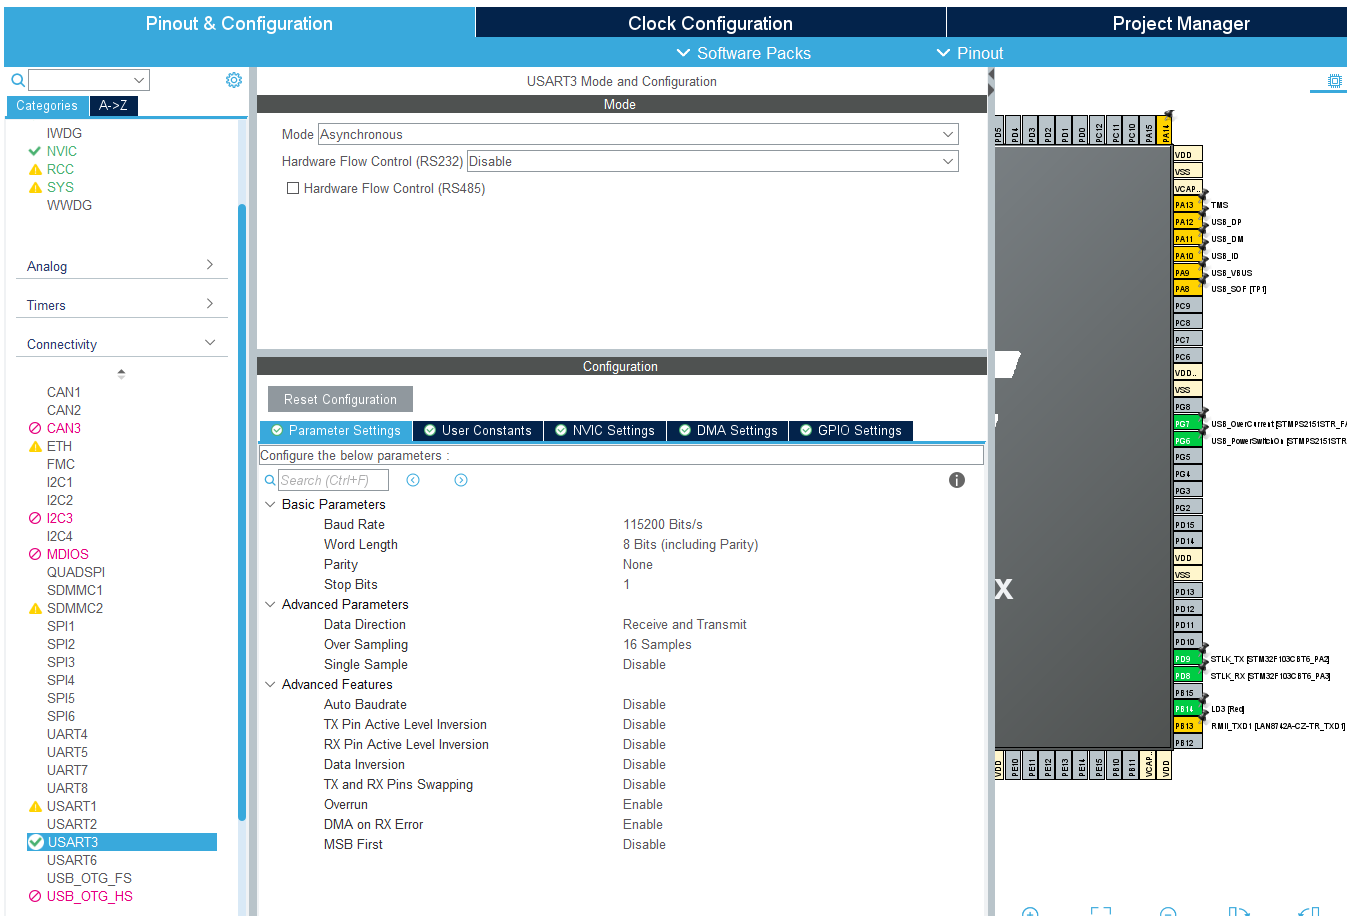The height and width of the screenshot is (916, 1347).
Task: Open the DMA Settings tab
Action: pyautogui.click(x=728, y=430)
